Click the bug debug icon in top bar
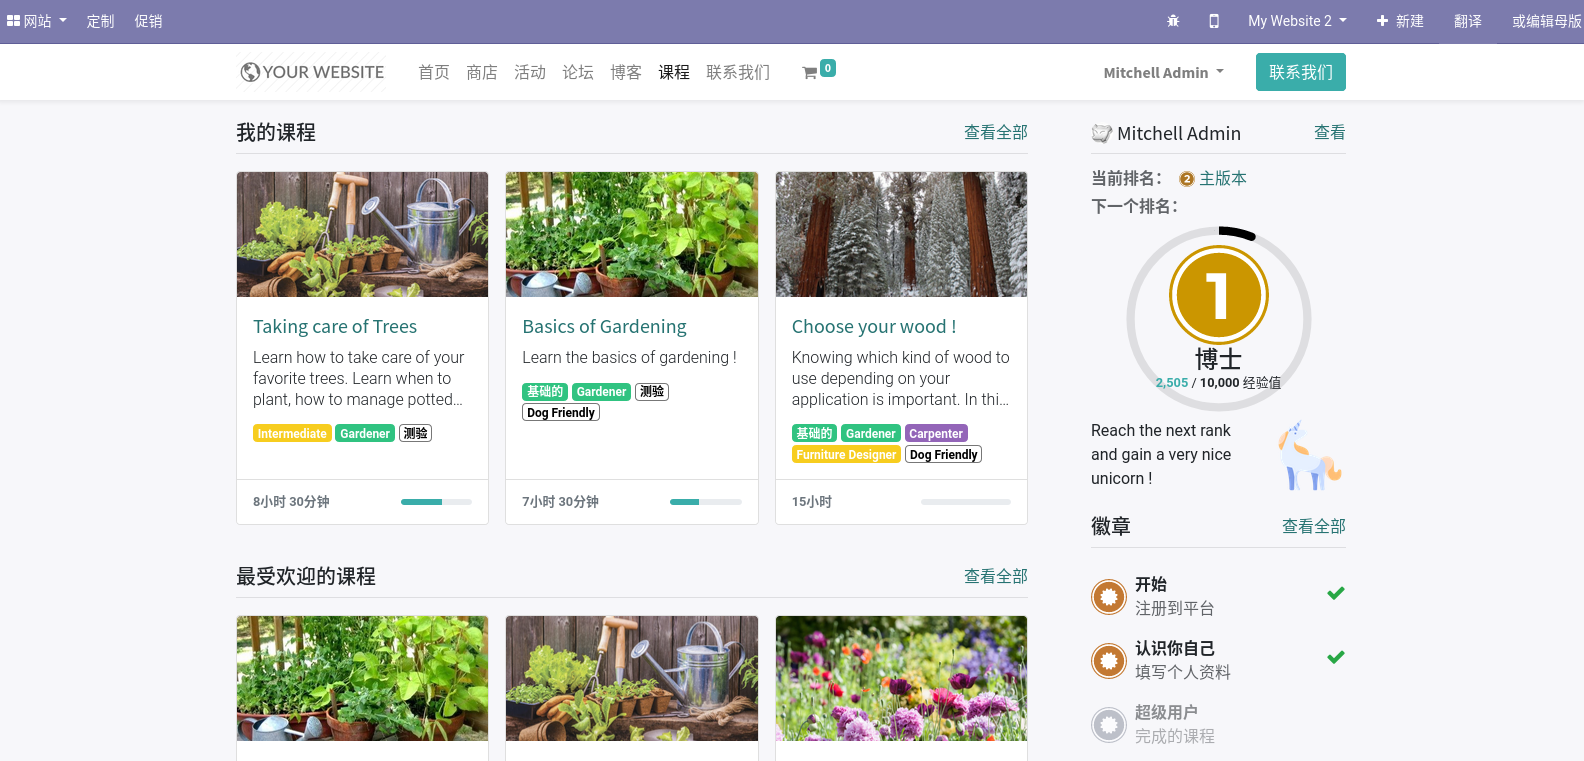Viewport: 1584px width, 761px height. [x=1173, y=21]
